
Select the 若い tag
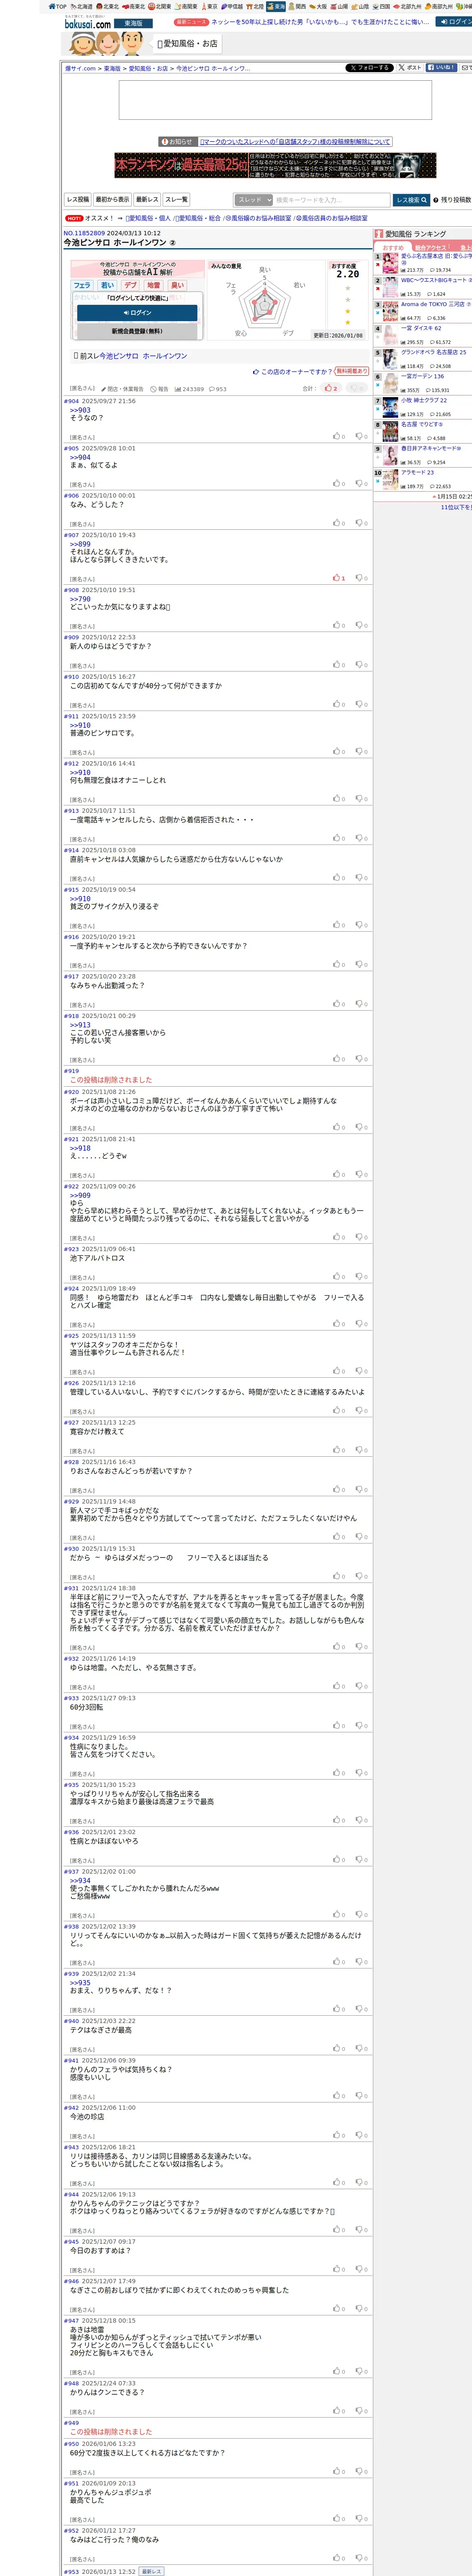pos(107,285)
